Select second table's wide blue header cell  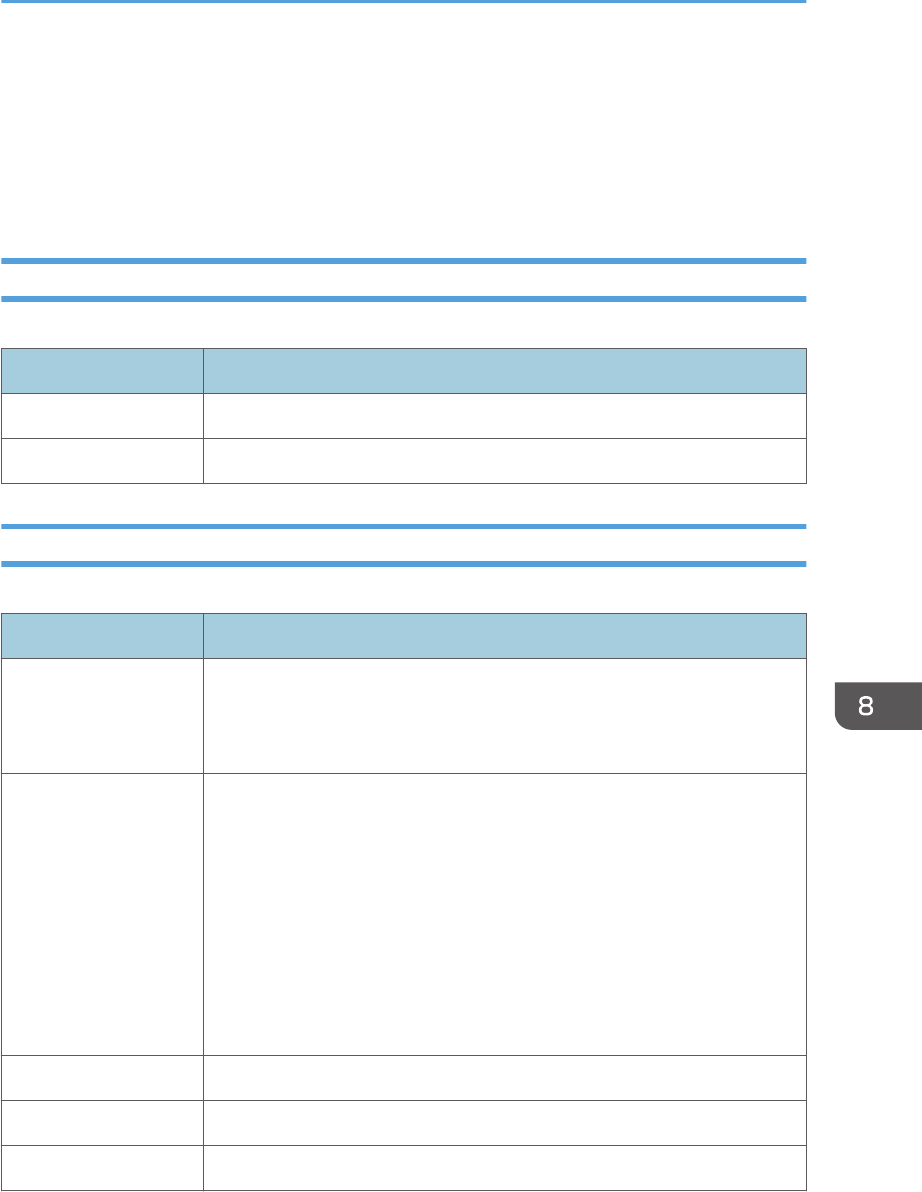point(505,636)
